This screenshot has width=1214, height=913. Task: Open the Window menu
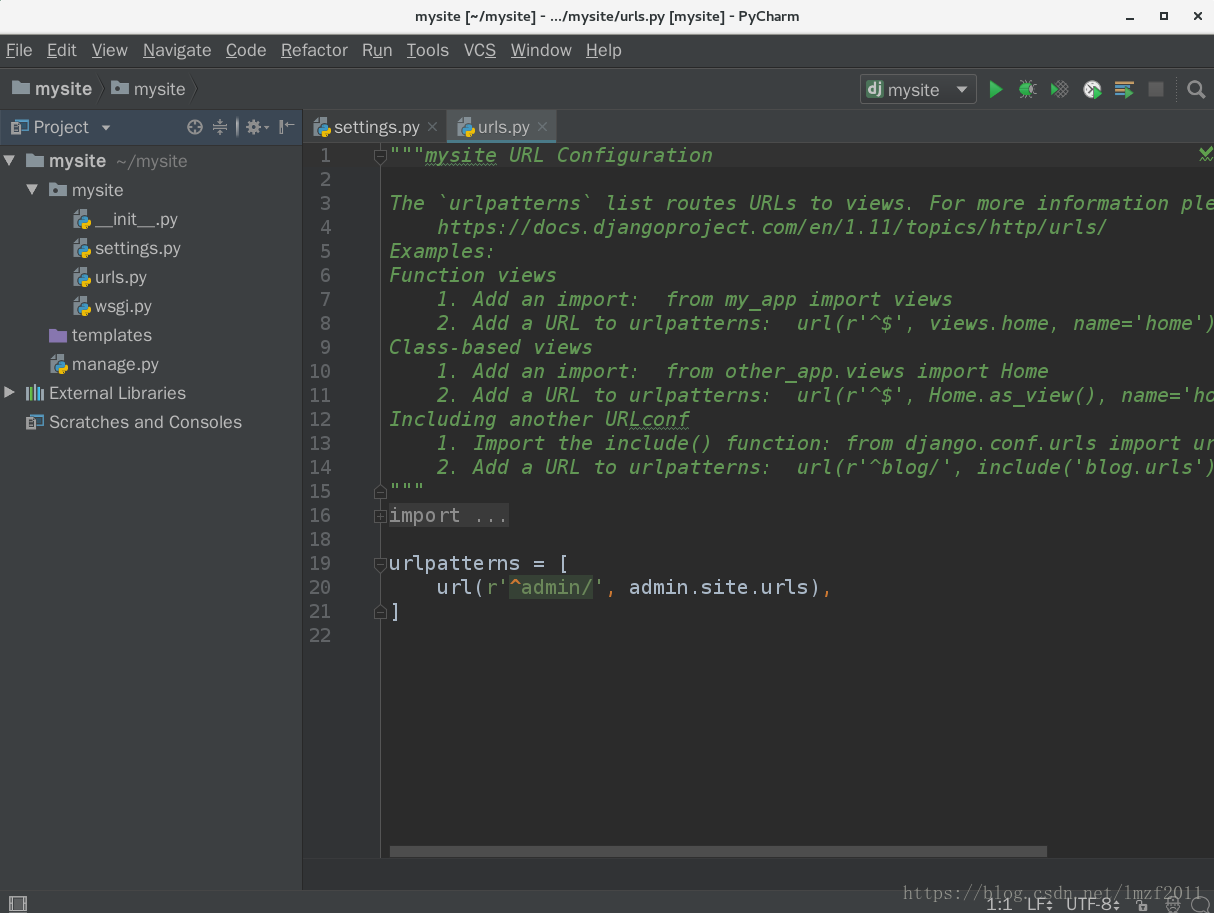click(541, 50)
